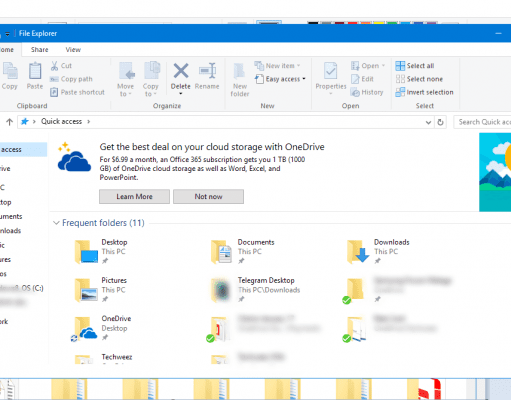Select the OS (C:) drive in sidebar

click(23, 288)
